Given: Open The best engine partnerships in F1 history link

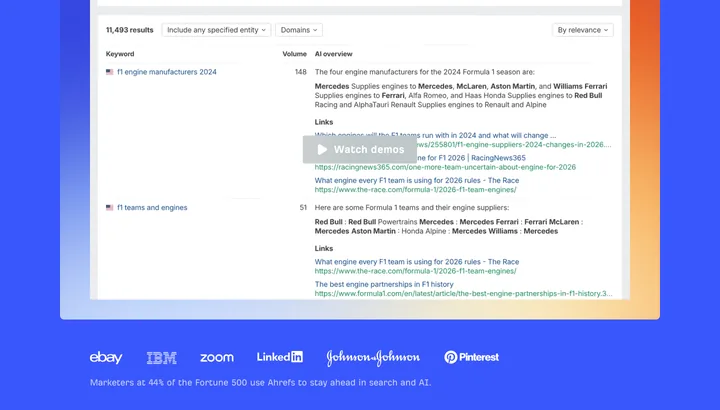Looking at the screenshot, I should (x=384, y=284).
